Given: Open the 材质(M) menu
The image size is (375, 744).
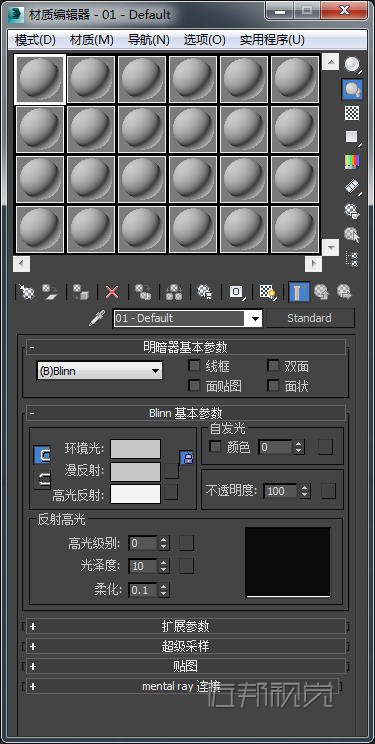Looking at the screenshot, I should tap(92, 39).
